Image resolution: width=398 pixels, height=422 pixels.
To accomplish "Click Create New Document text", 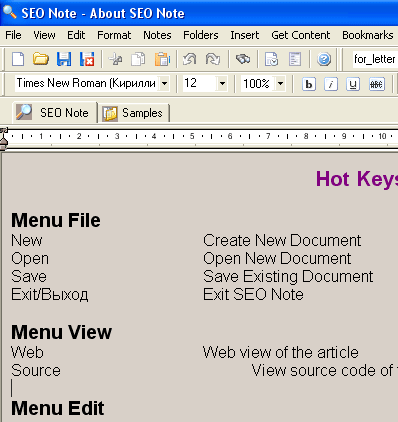I will (282, 240).
